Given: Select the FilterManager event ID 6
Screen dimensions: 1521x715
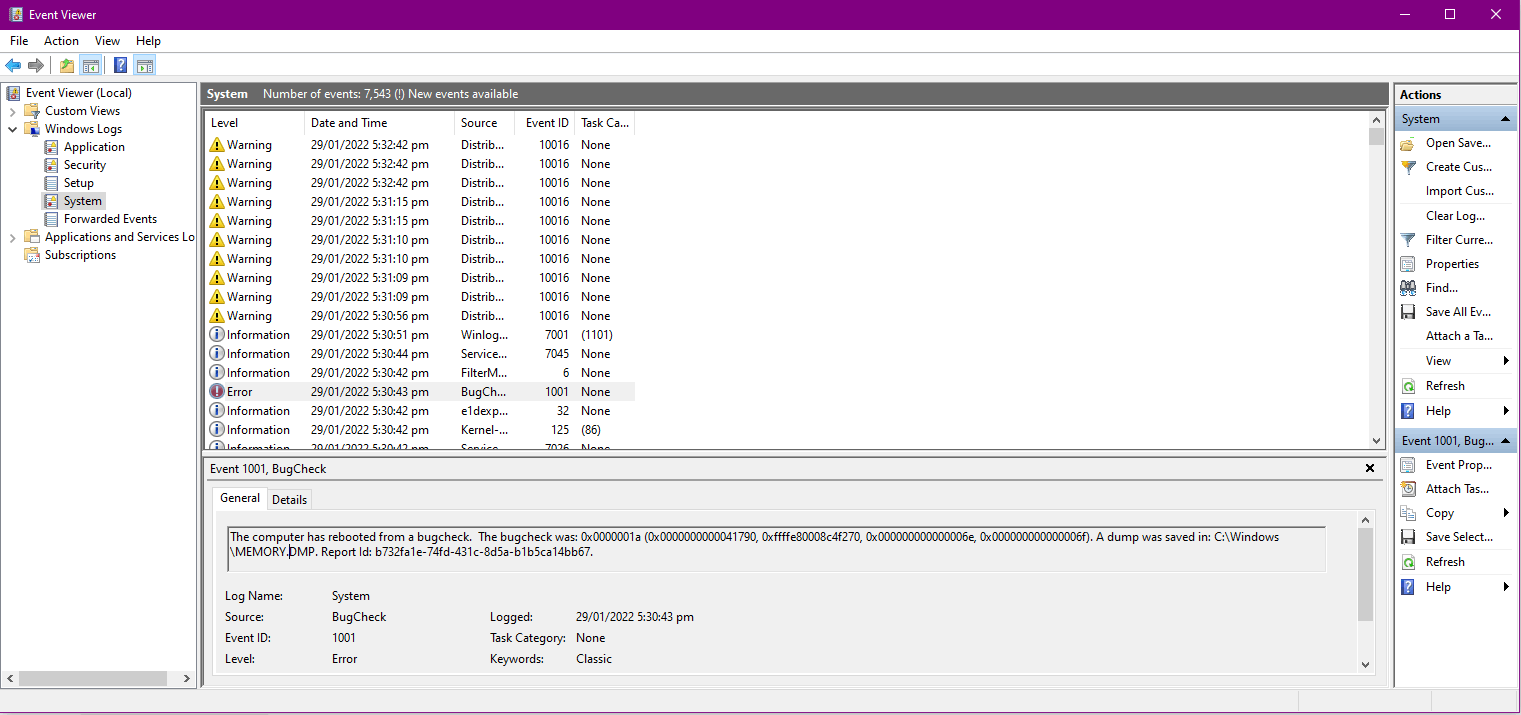Looking at the screenshot, I should point(420,373).
